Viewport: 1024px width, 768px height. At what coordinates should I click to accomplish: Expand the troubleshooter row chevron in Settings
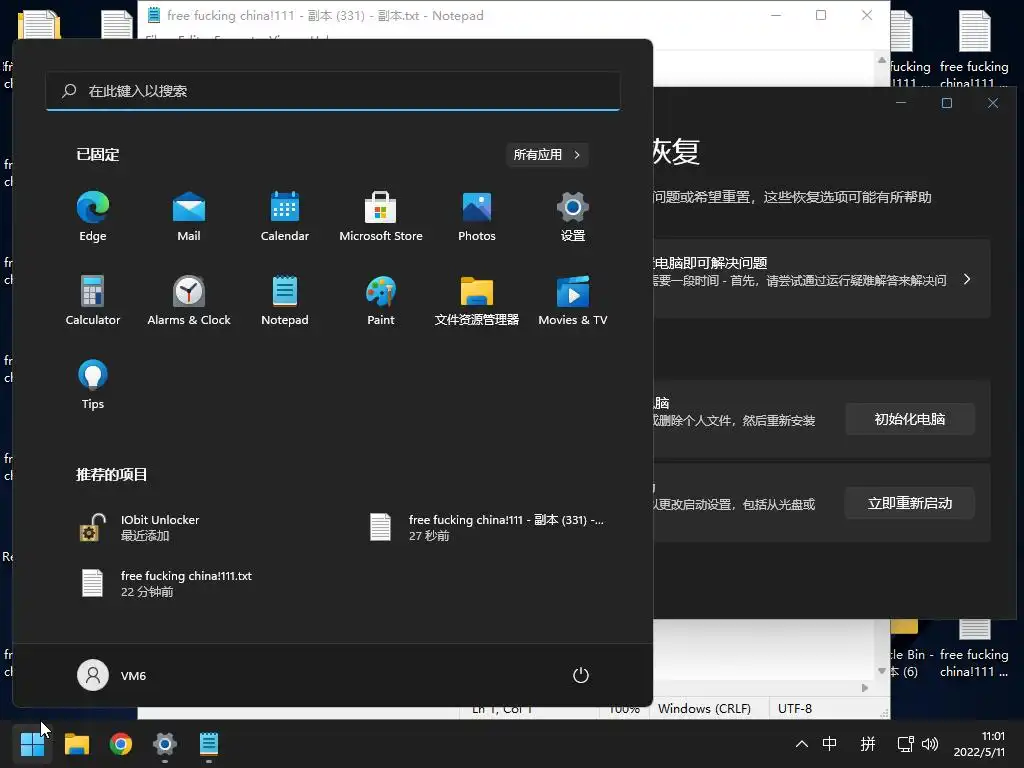tap(967, 280)
